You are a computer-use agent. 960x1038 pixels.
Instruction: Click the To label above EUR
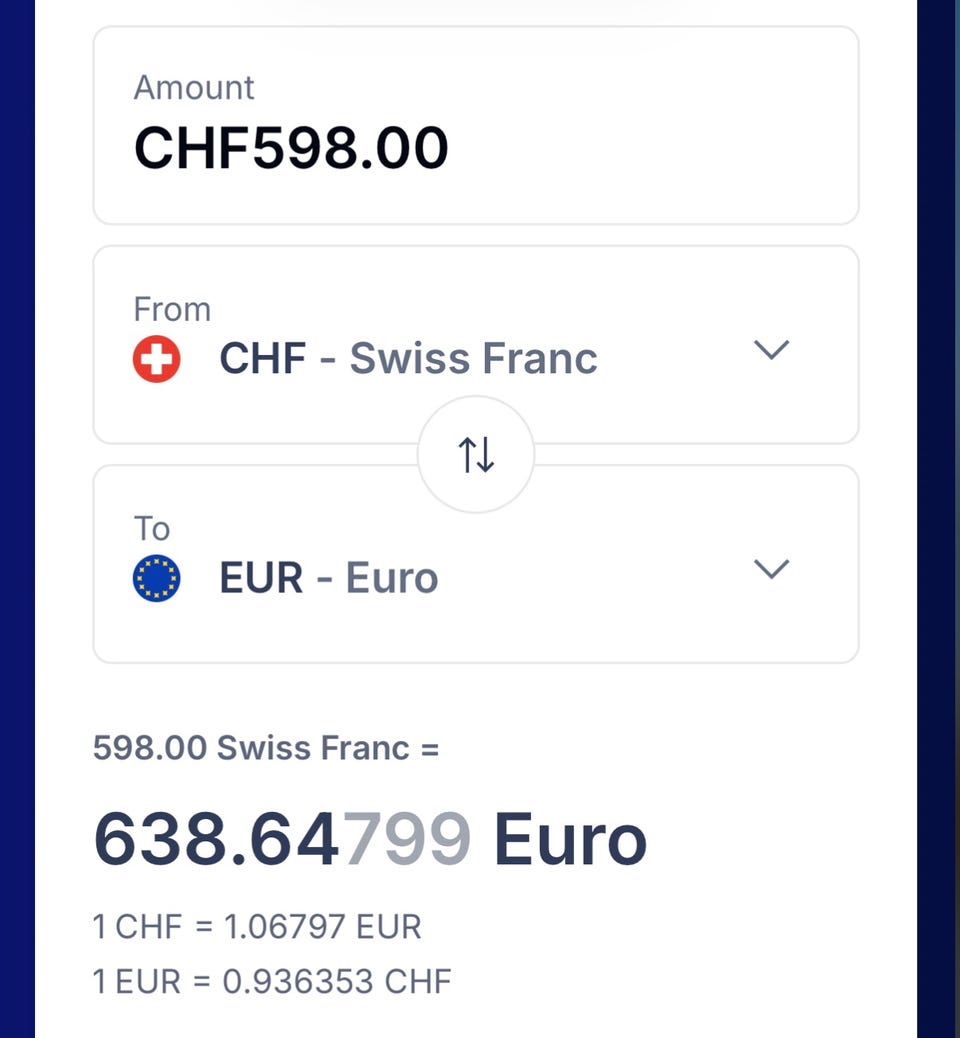click(x=152, y=529)
